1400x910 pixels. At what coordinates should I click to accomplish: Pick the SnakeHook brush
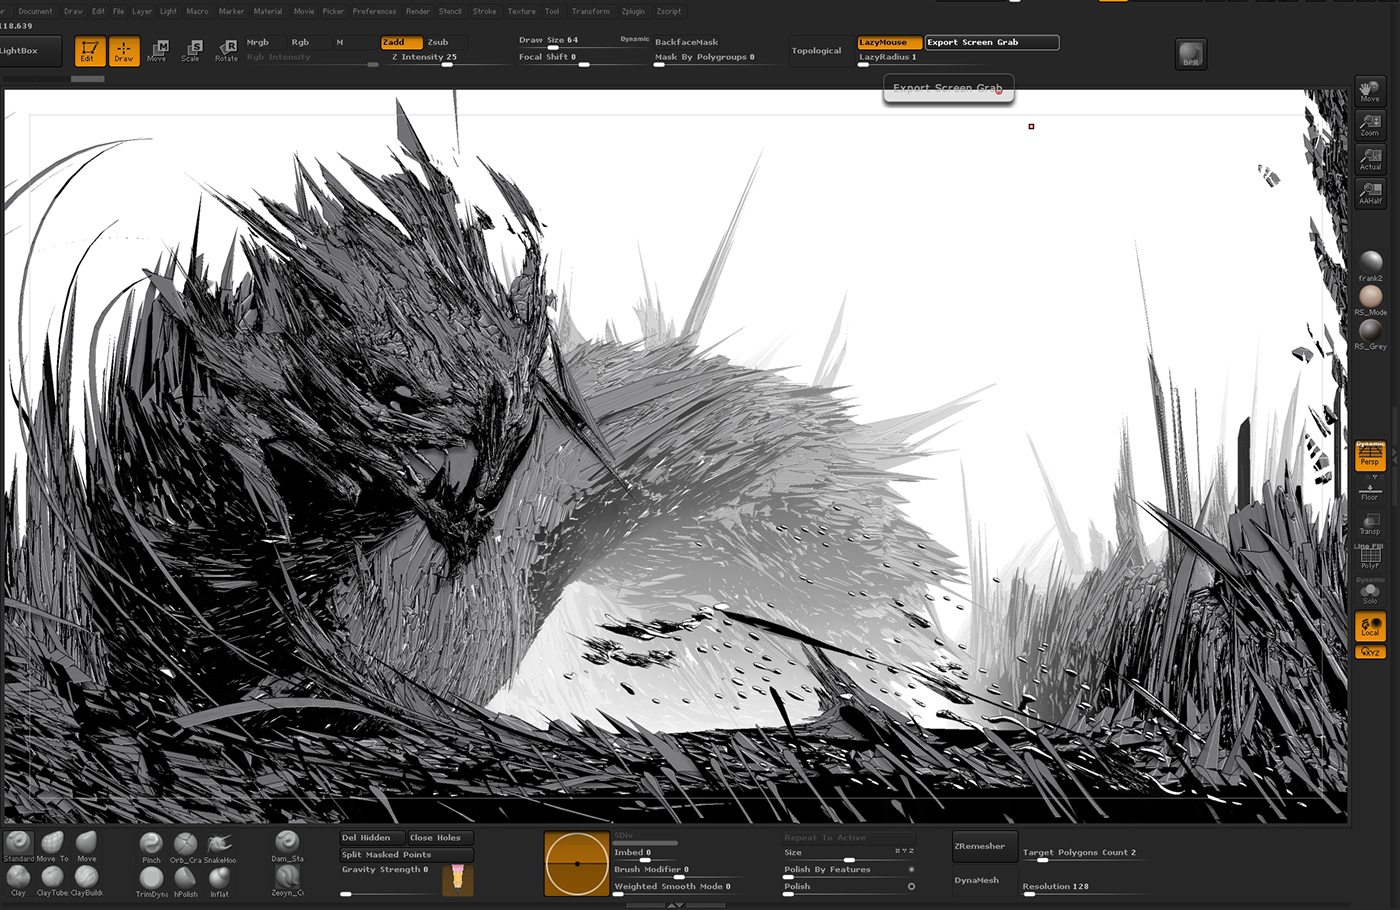220,843
